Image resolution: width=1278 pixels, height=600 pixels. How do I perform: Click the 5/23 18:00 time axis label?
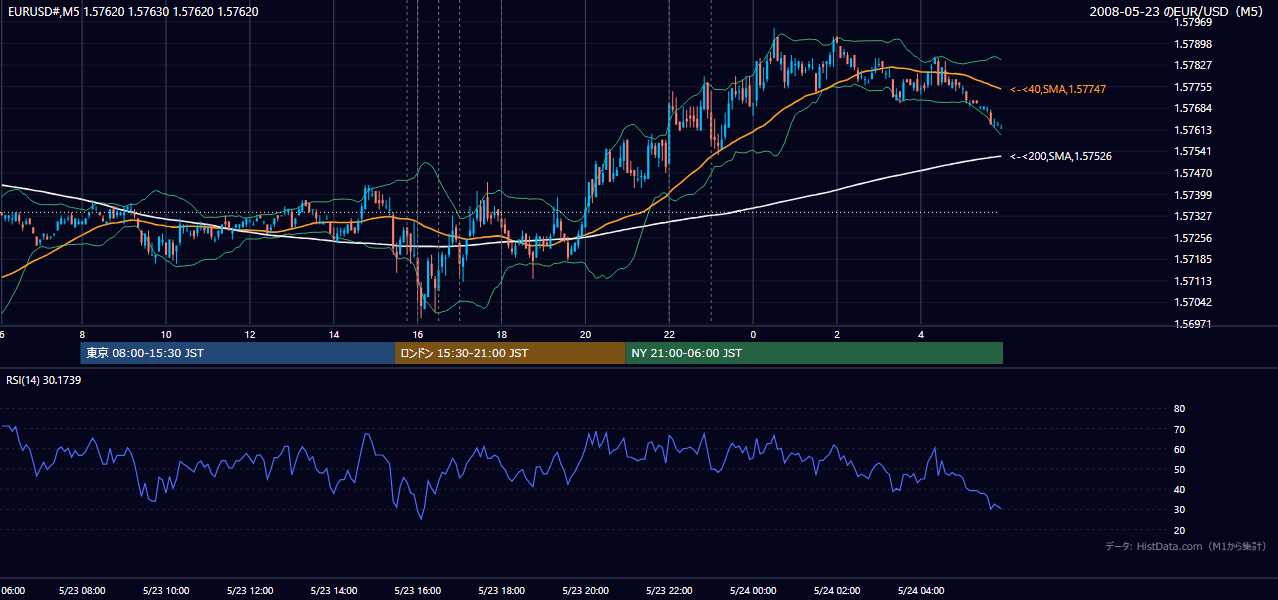pos(502,590)
